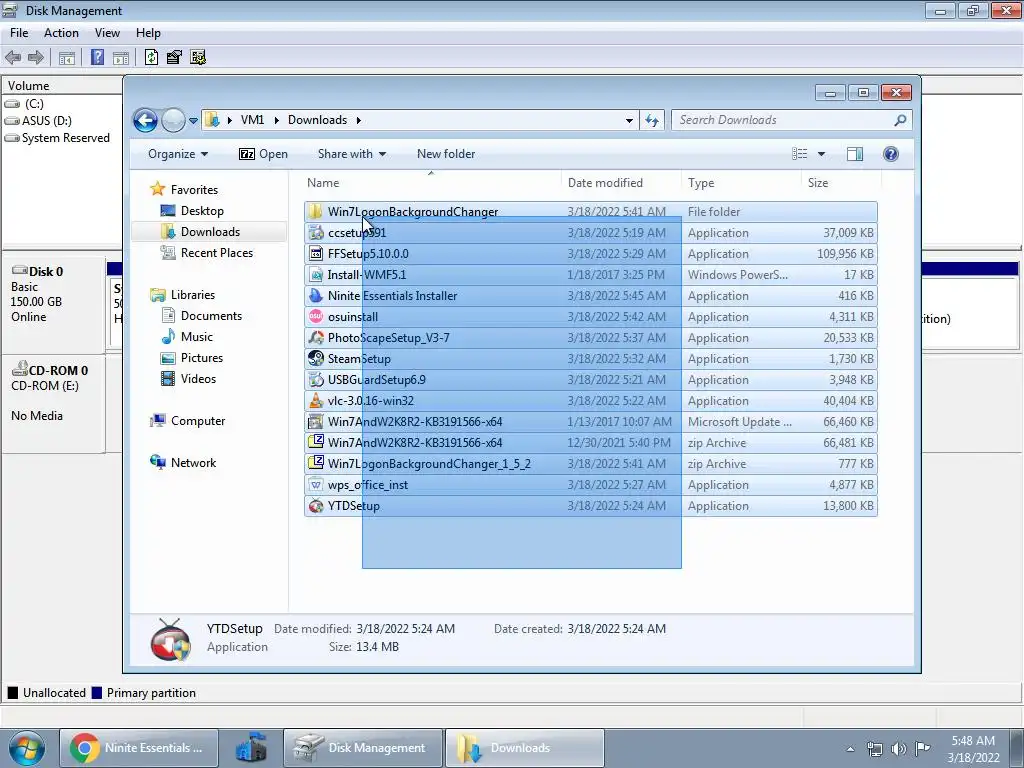Show hidden tray icons arrow
Viewport: 1024px width, 768px height.
[x=850, y=749]
